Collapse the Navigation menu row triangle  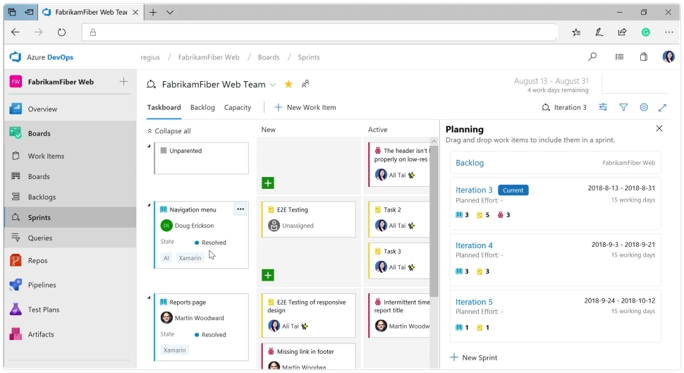coord(149,205)
